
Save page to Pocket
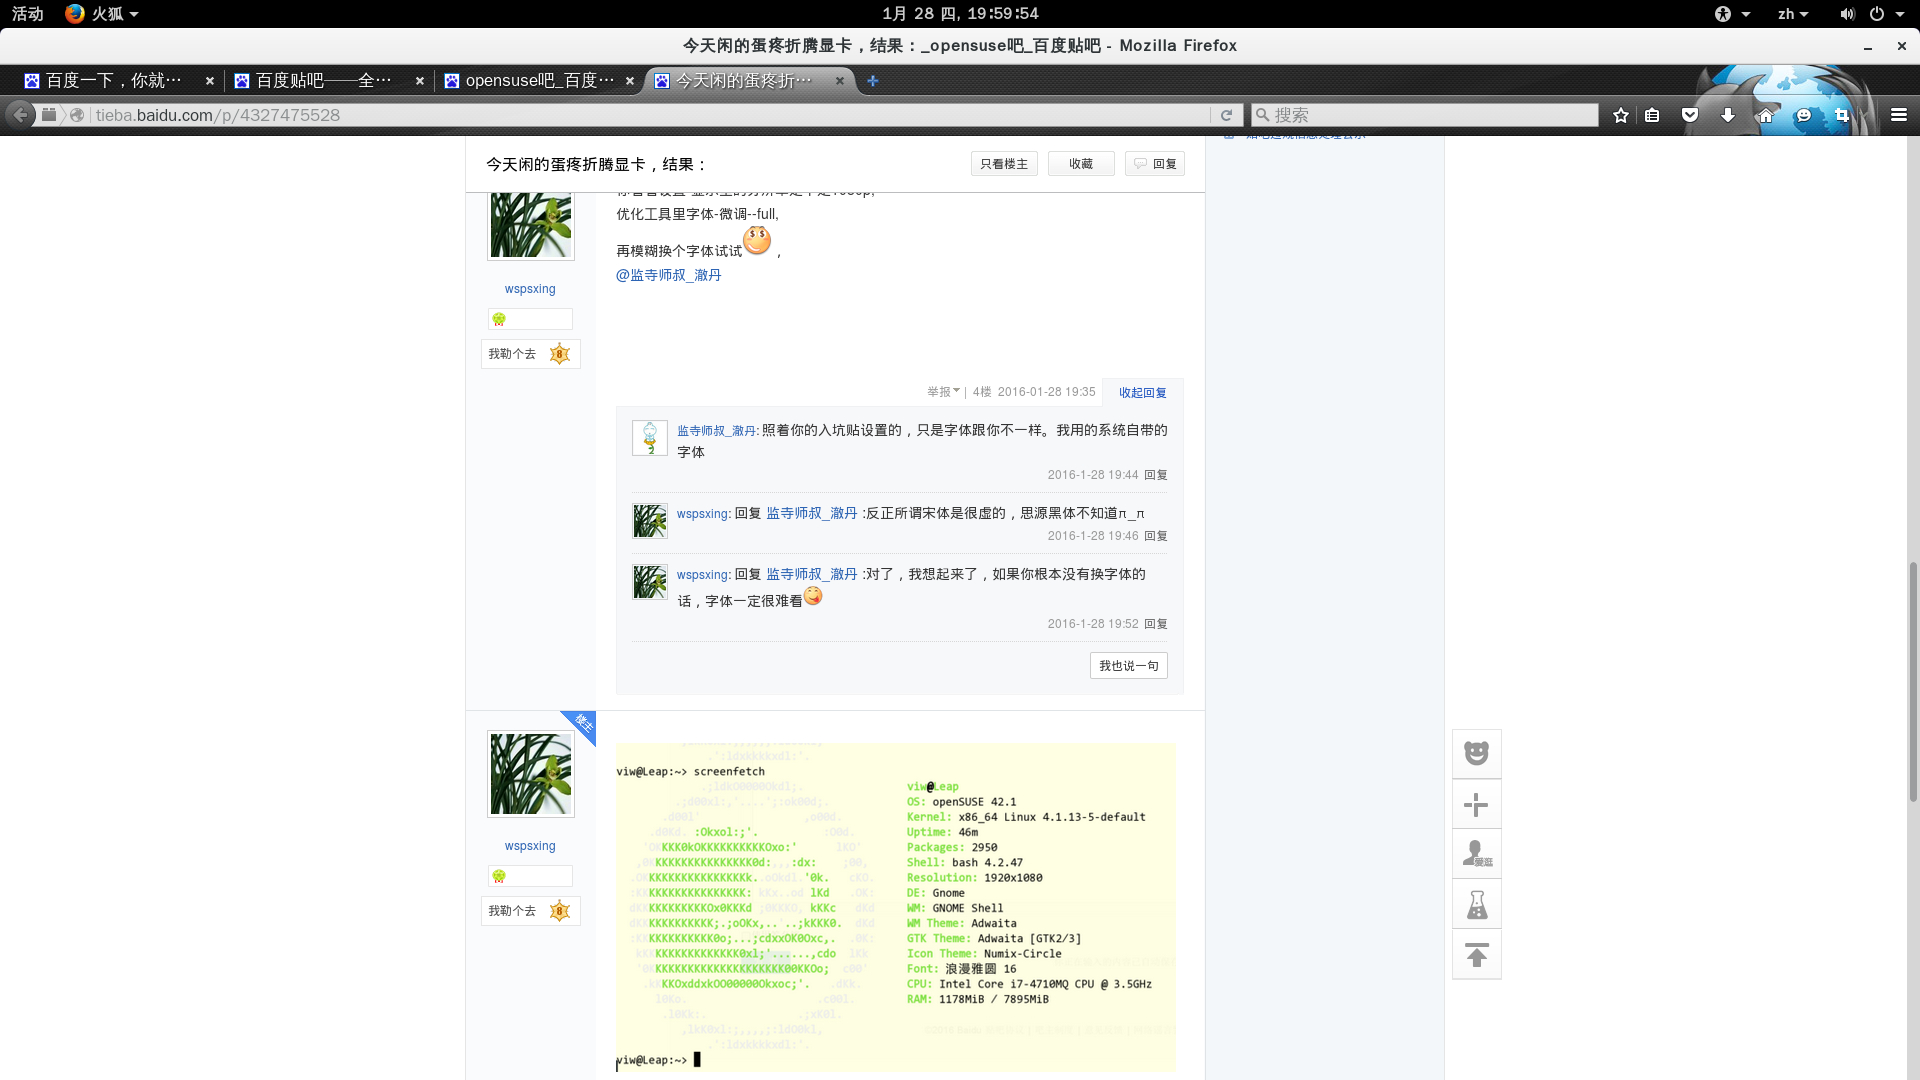[x=1690, y=115]
